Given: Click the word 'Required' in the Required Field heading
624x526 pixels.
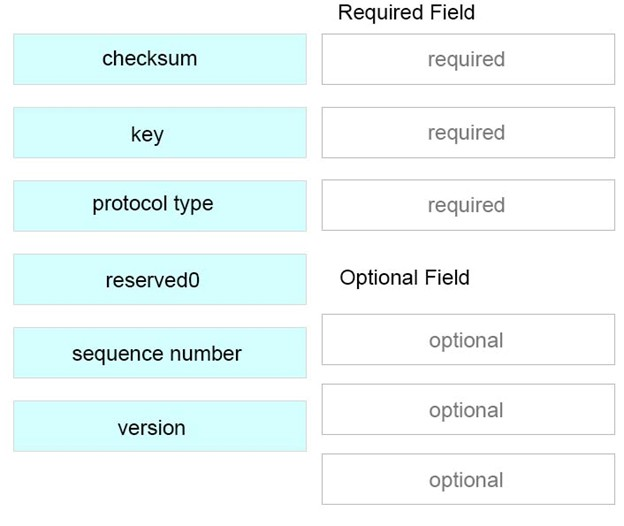Looking at the screenshot, I should pyautogui.click(x=381, y=13).
